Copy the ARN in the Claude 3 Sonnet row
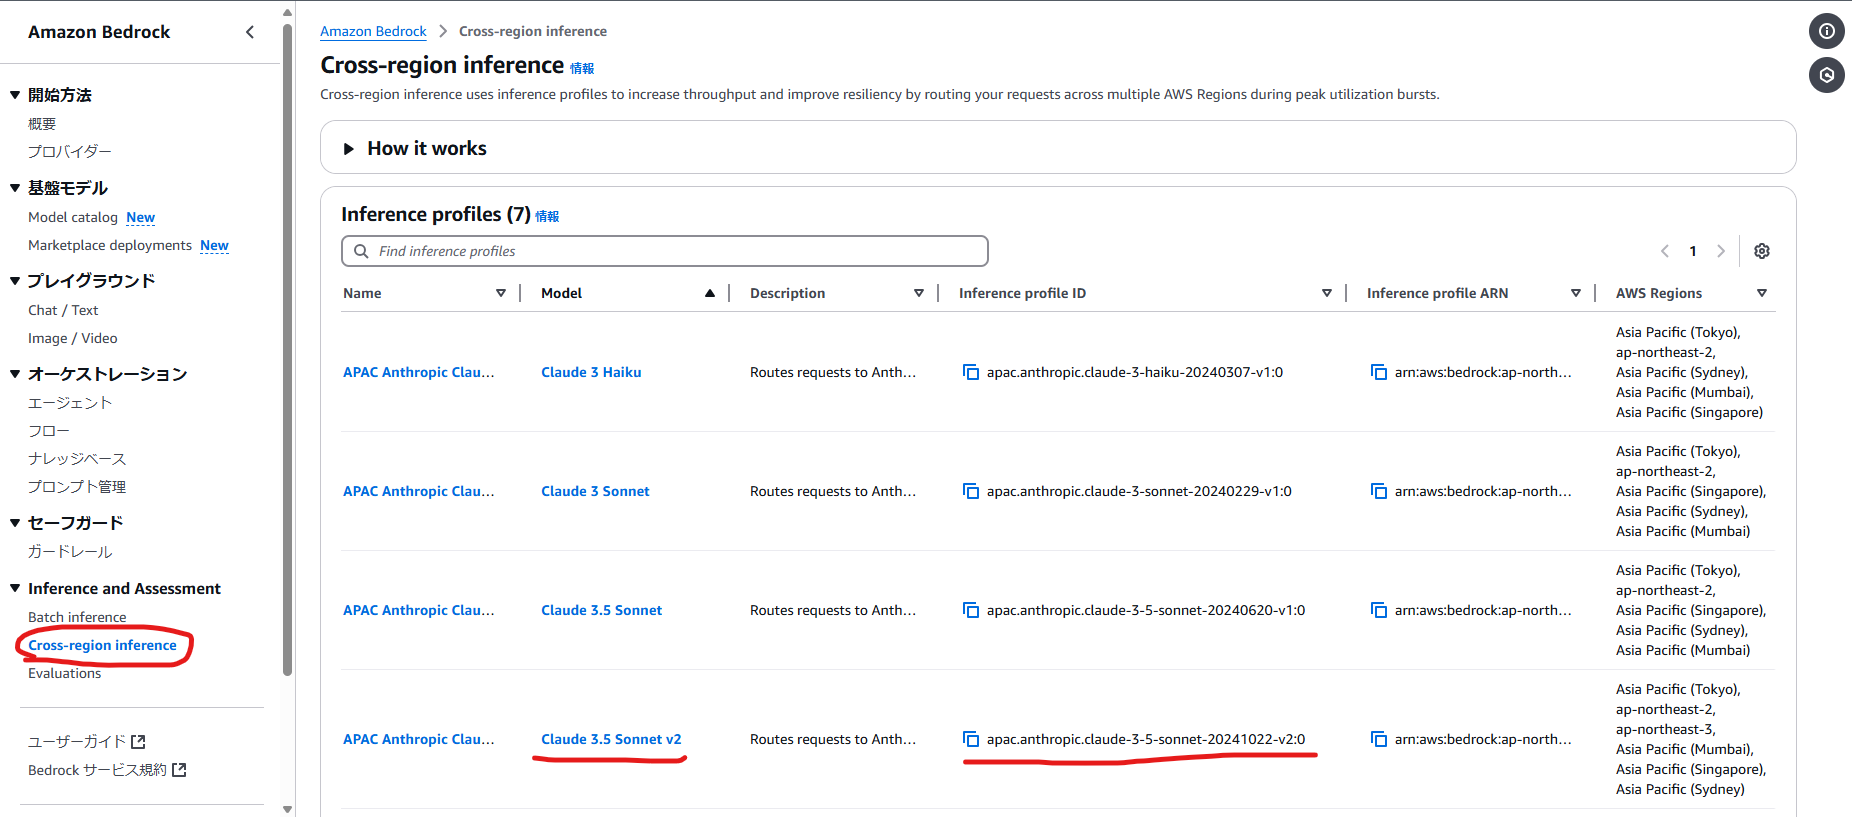Image resolution: width=1852 pixels, height=817 pixels. click(x=1379, y=491)
